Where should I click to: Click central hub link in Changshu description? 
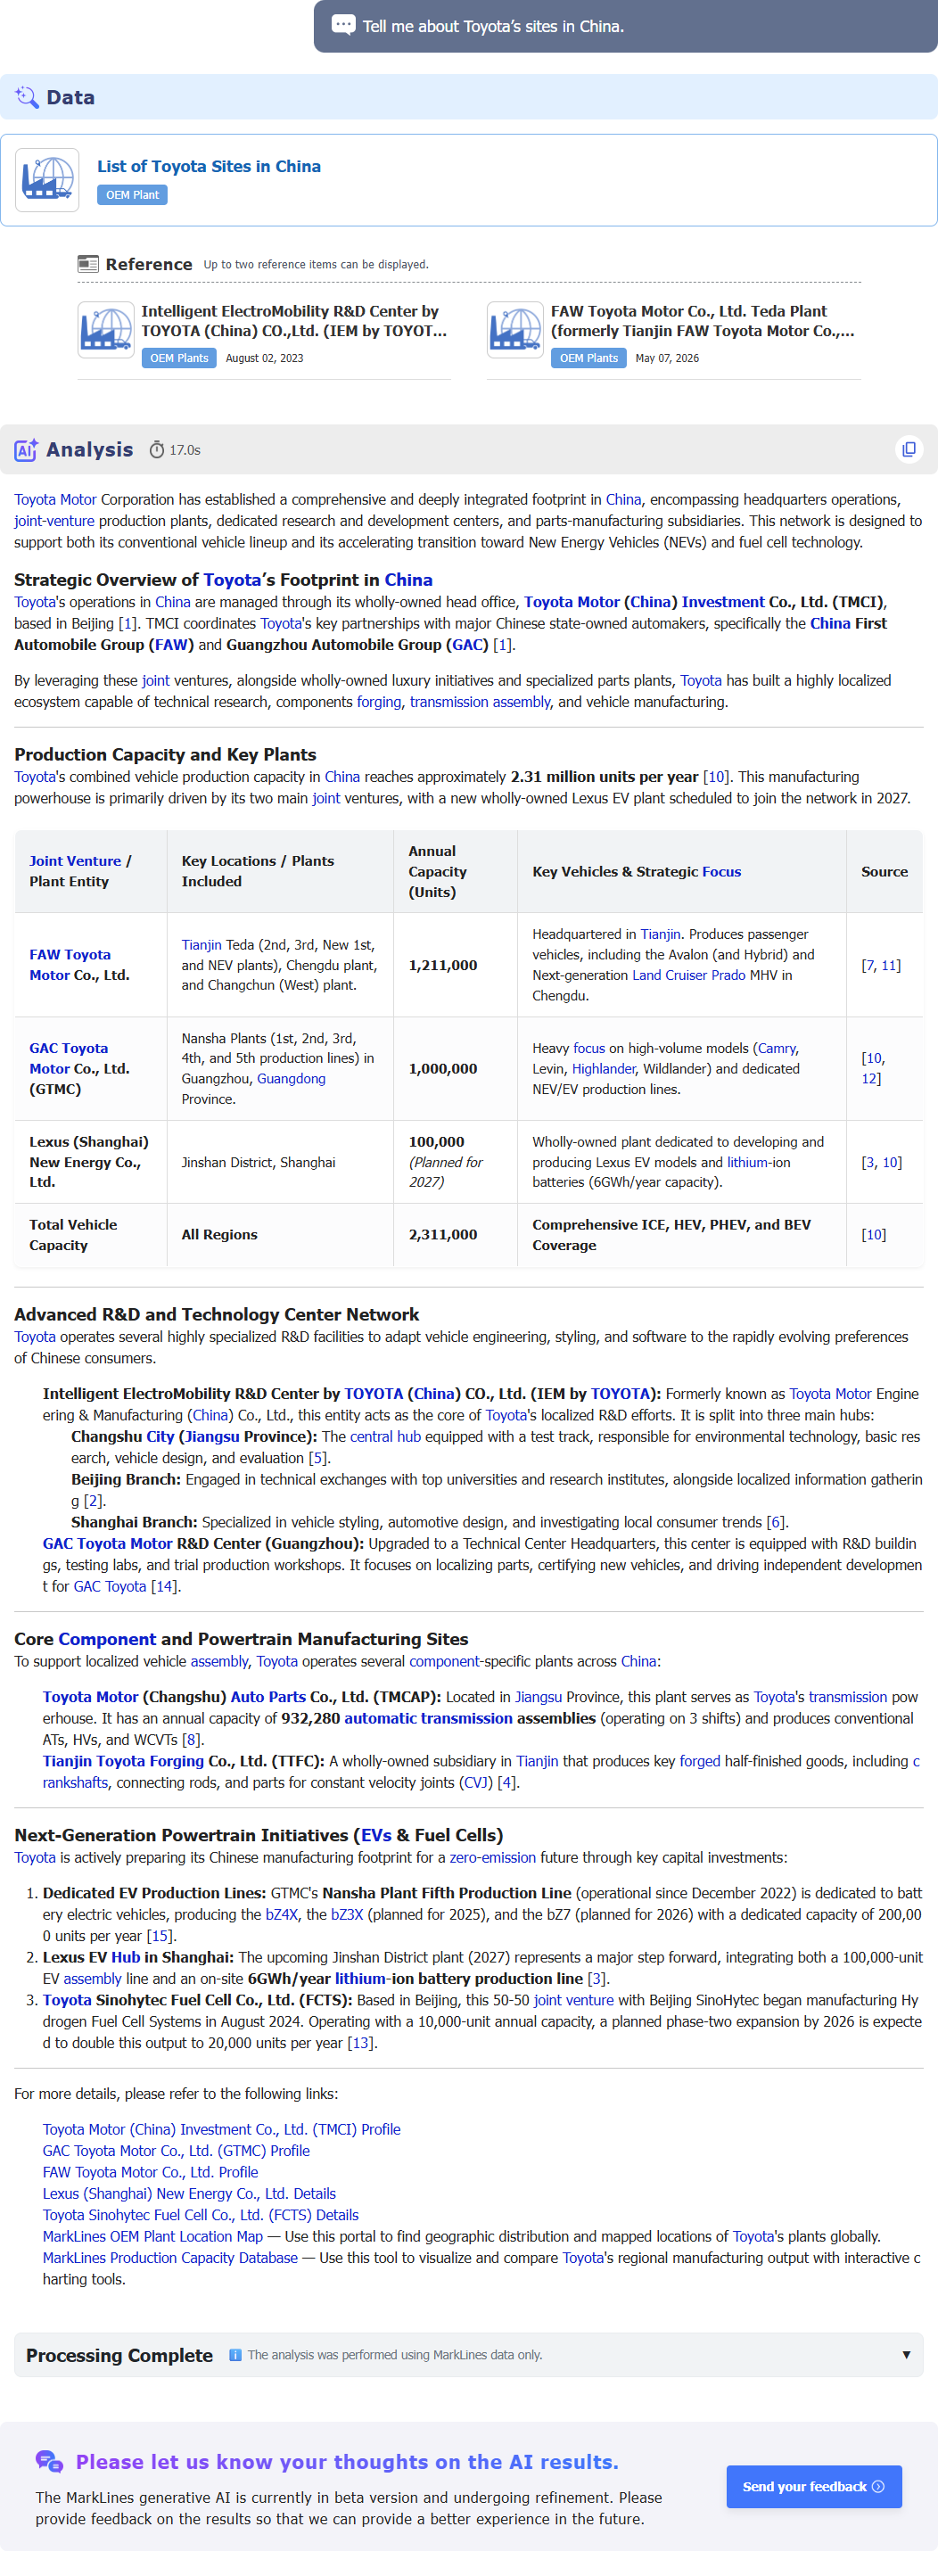pos(385,1436)
